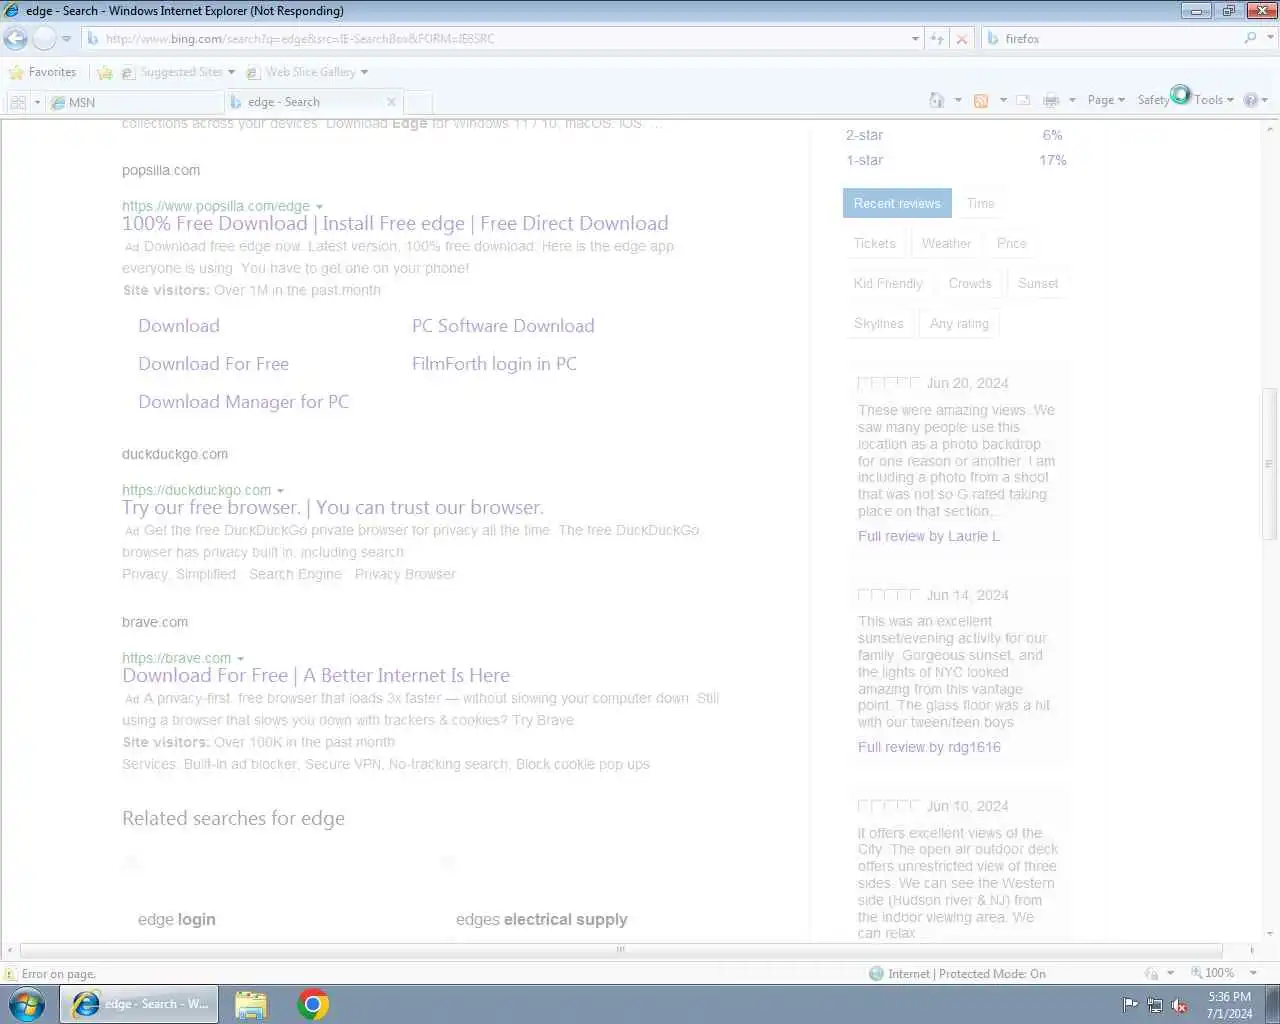Click the 1-star rating row
1280x1024 pixels.
[956, 160]
